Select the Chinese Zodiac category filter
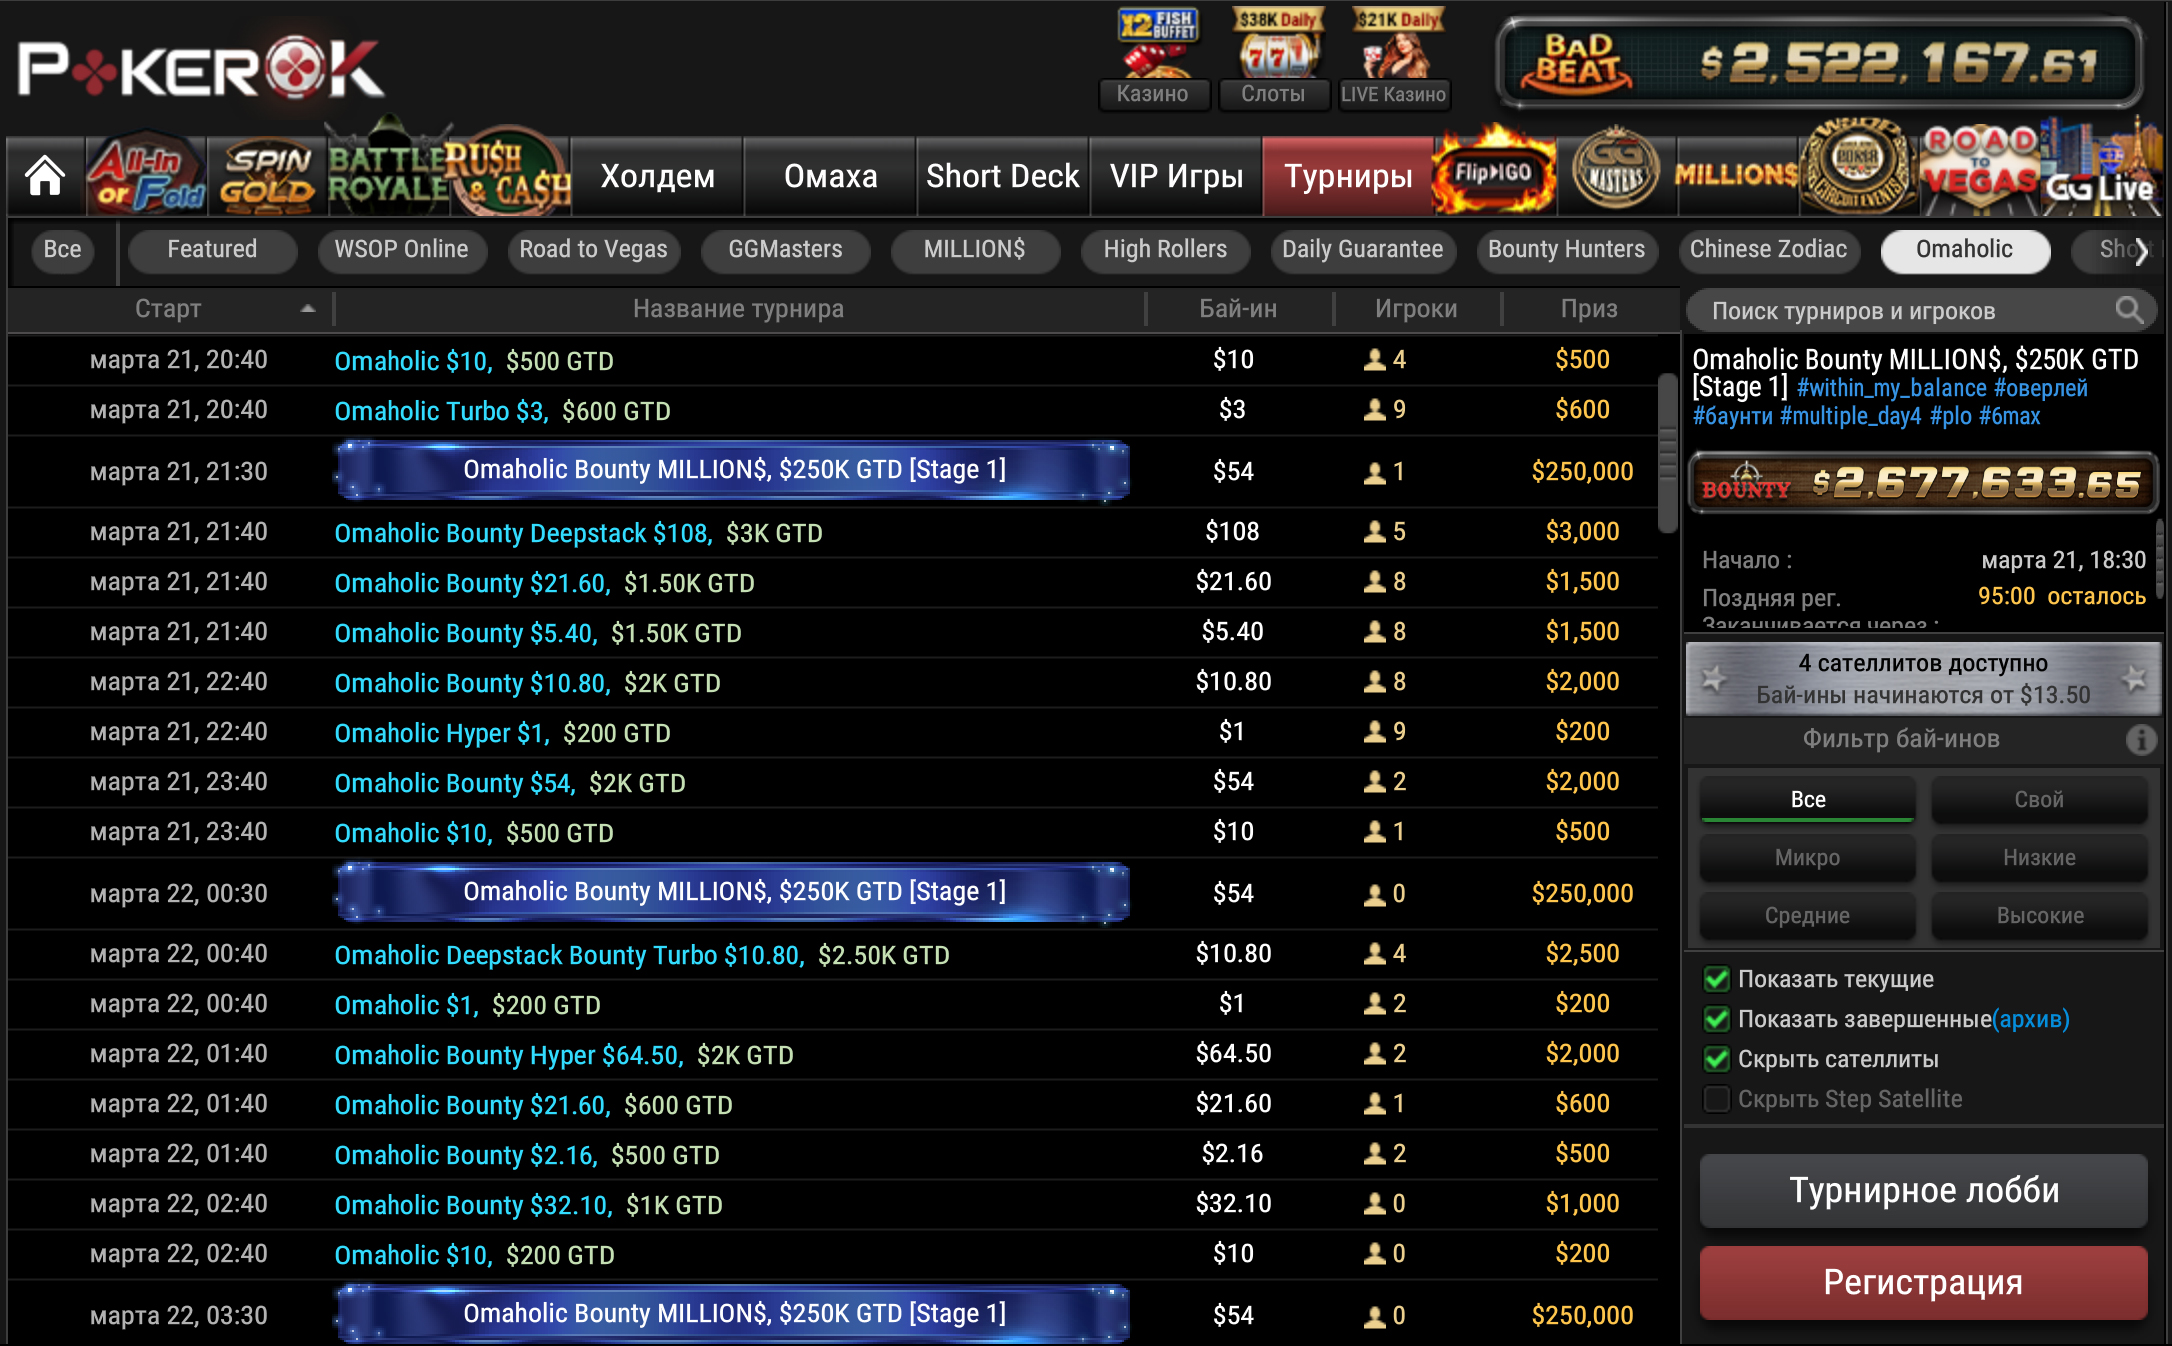The width and height of the screenshot is (2172, 1346). [x=1768, y=250]
